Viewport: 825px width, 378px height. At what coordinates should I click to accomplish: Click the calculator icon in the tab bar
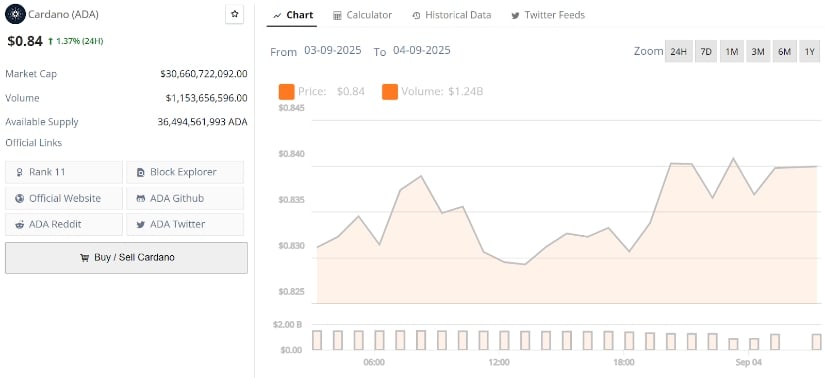[337, 16]
